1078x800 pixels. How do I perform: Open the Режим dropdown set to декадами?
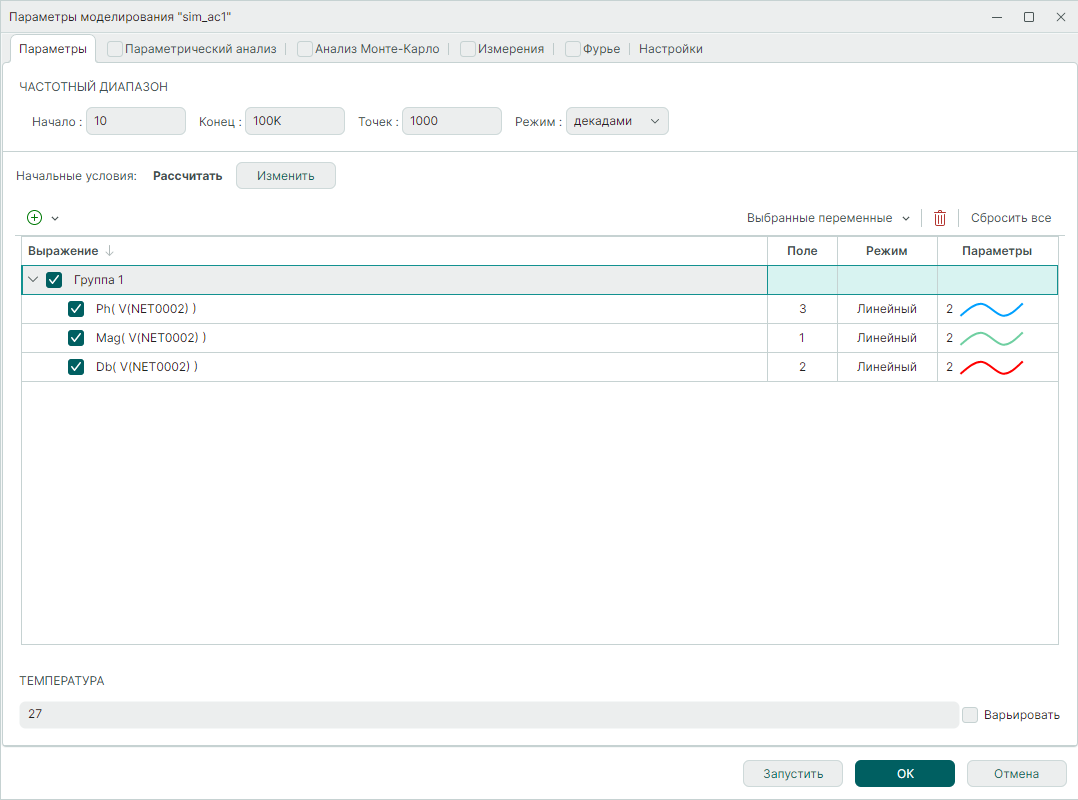617,121
